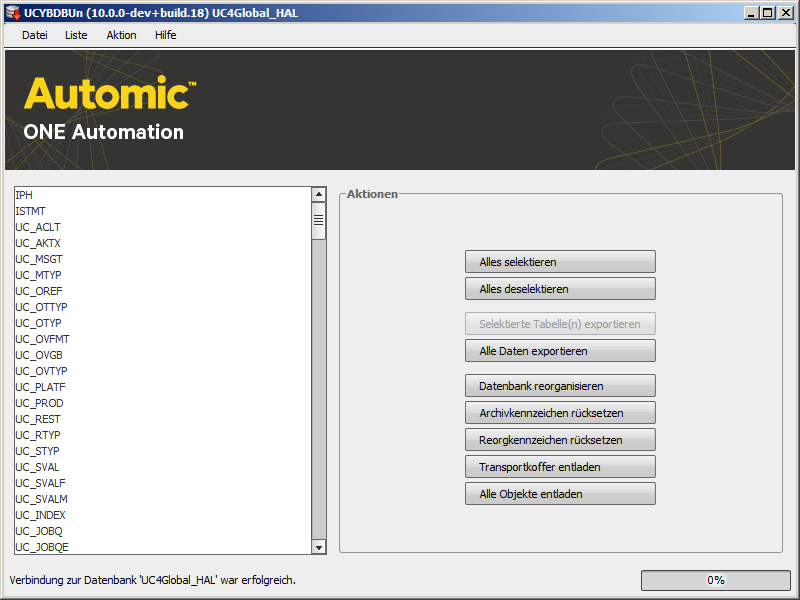The height and width of the screenshot is (600, 800).
Task: Open the Aktion menu
Action: [121, 35]
